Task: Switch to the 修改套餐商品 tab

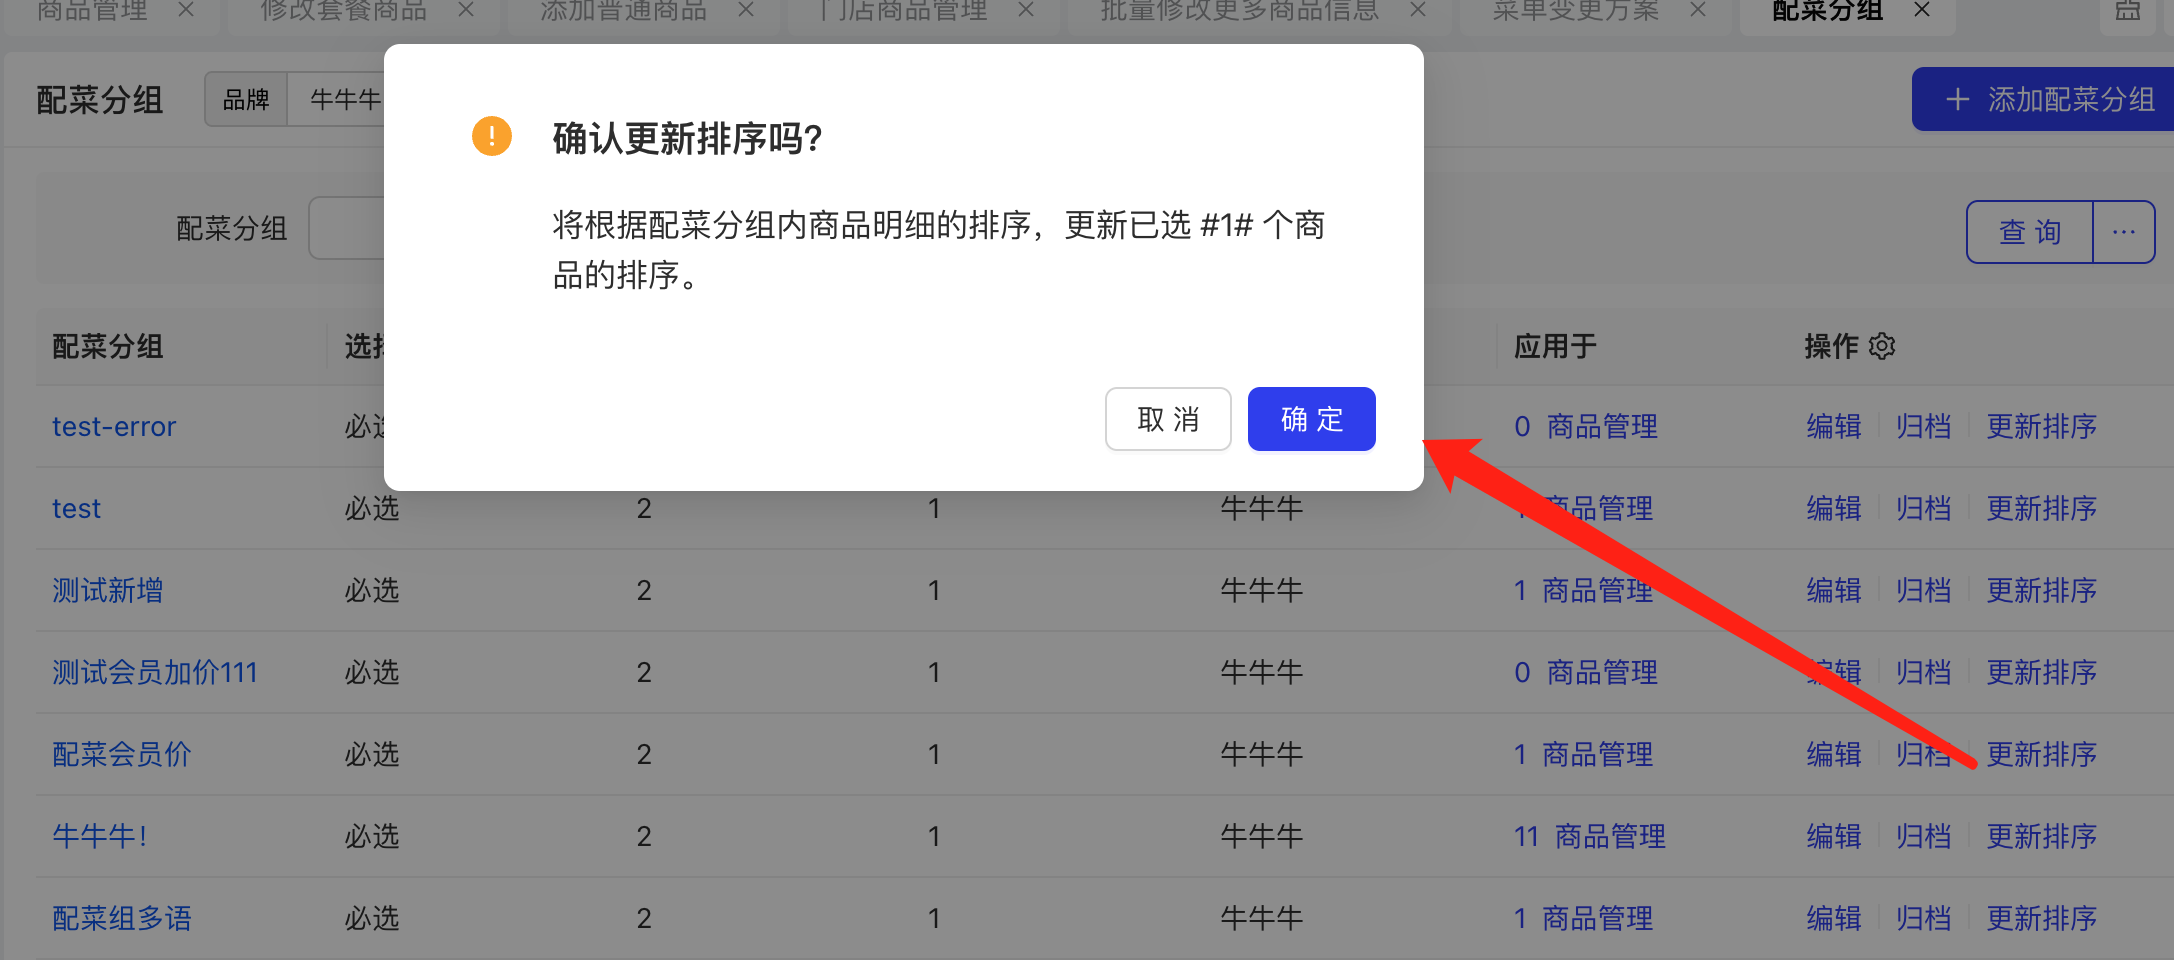Action: coord(343,10)
